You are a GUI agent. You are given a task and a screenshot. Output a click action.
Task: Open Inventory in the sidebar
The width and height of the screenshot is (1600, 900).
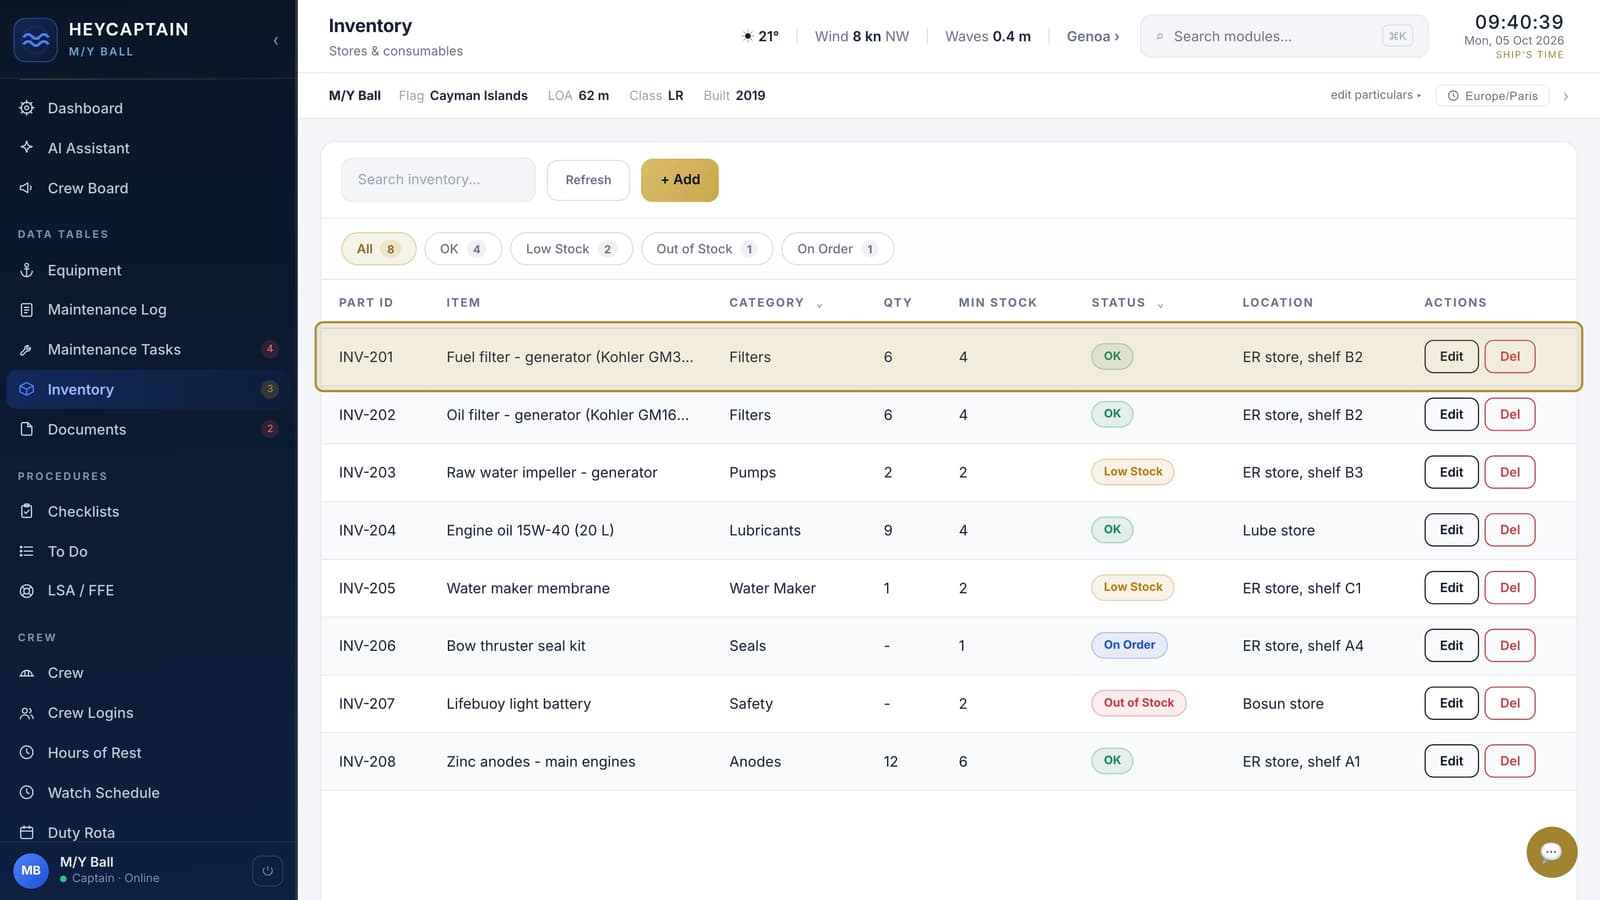(148, 389)
